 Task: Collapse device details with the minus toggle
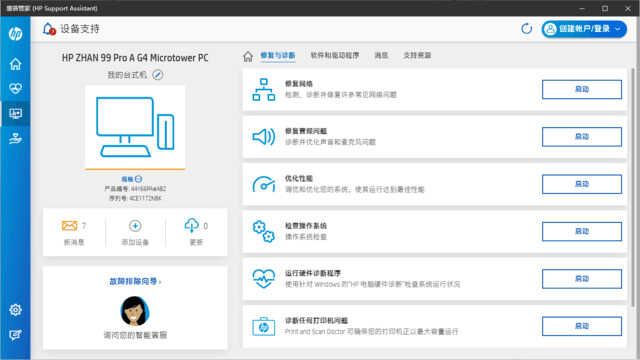(139, 179)
